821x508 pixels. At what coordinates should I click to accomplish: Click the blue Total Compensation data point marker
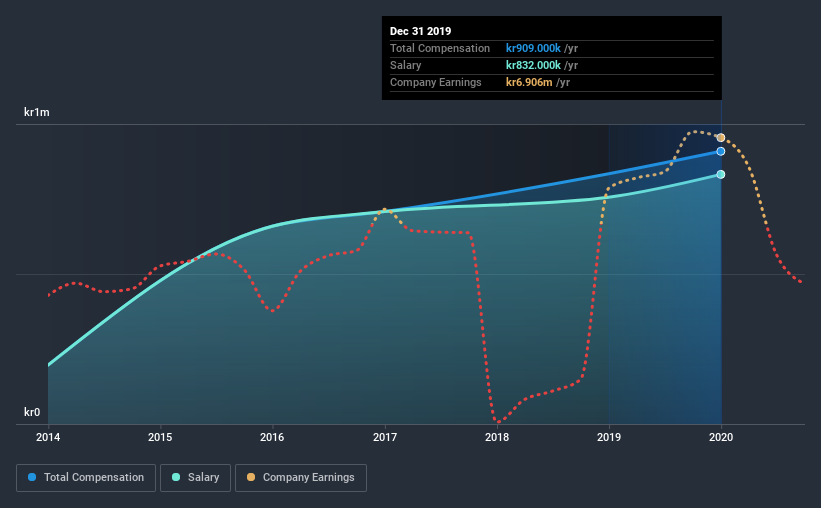pos(720,151)
